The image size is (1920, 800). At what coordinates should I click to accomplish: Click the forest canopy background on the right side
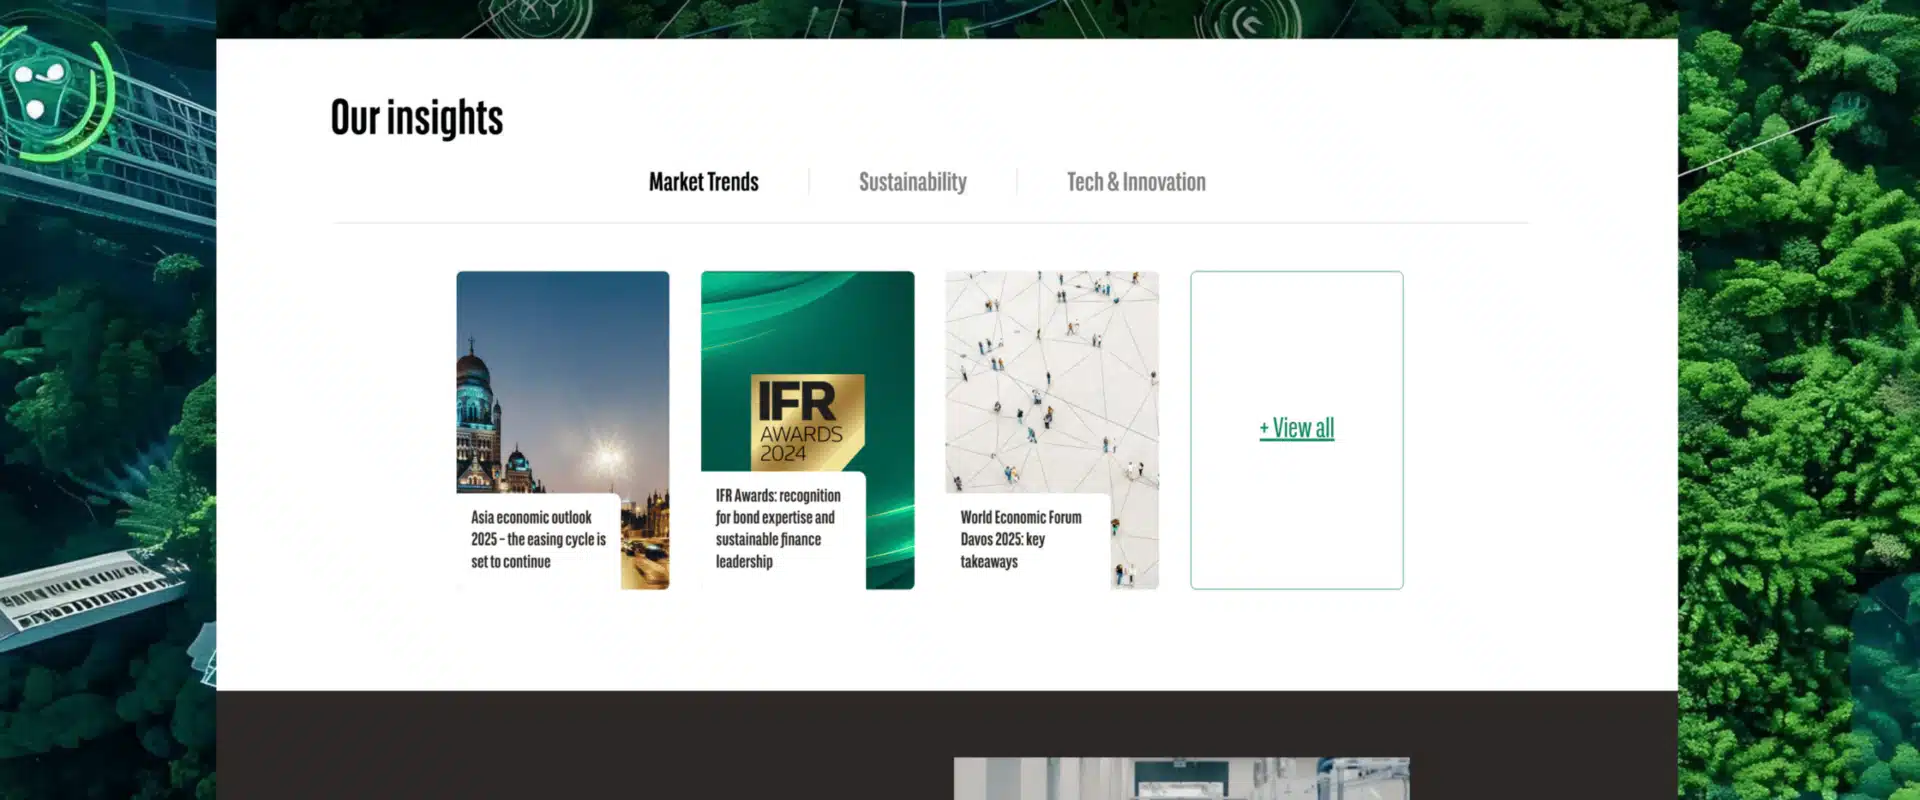[1798, 400]
